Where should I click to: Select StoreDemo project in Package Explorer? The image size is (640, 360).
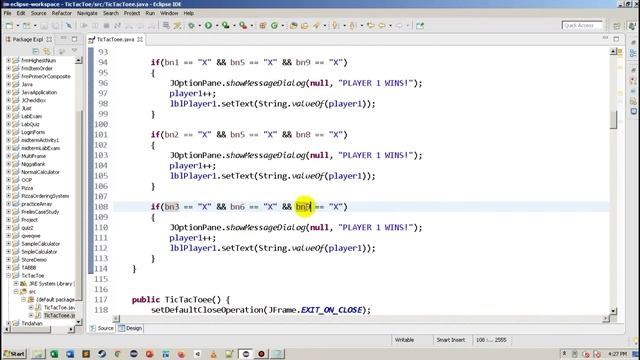click(x=34, y=260)
